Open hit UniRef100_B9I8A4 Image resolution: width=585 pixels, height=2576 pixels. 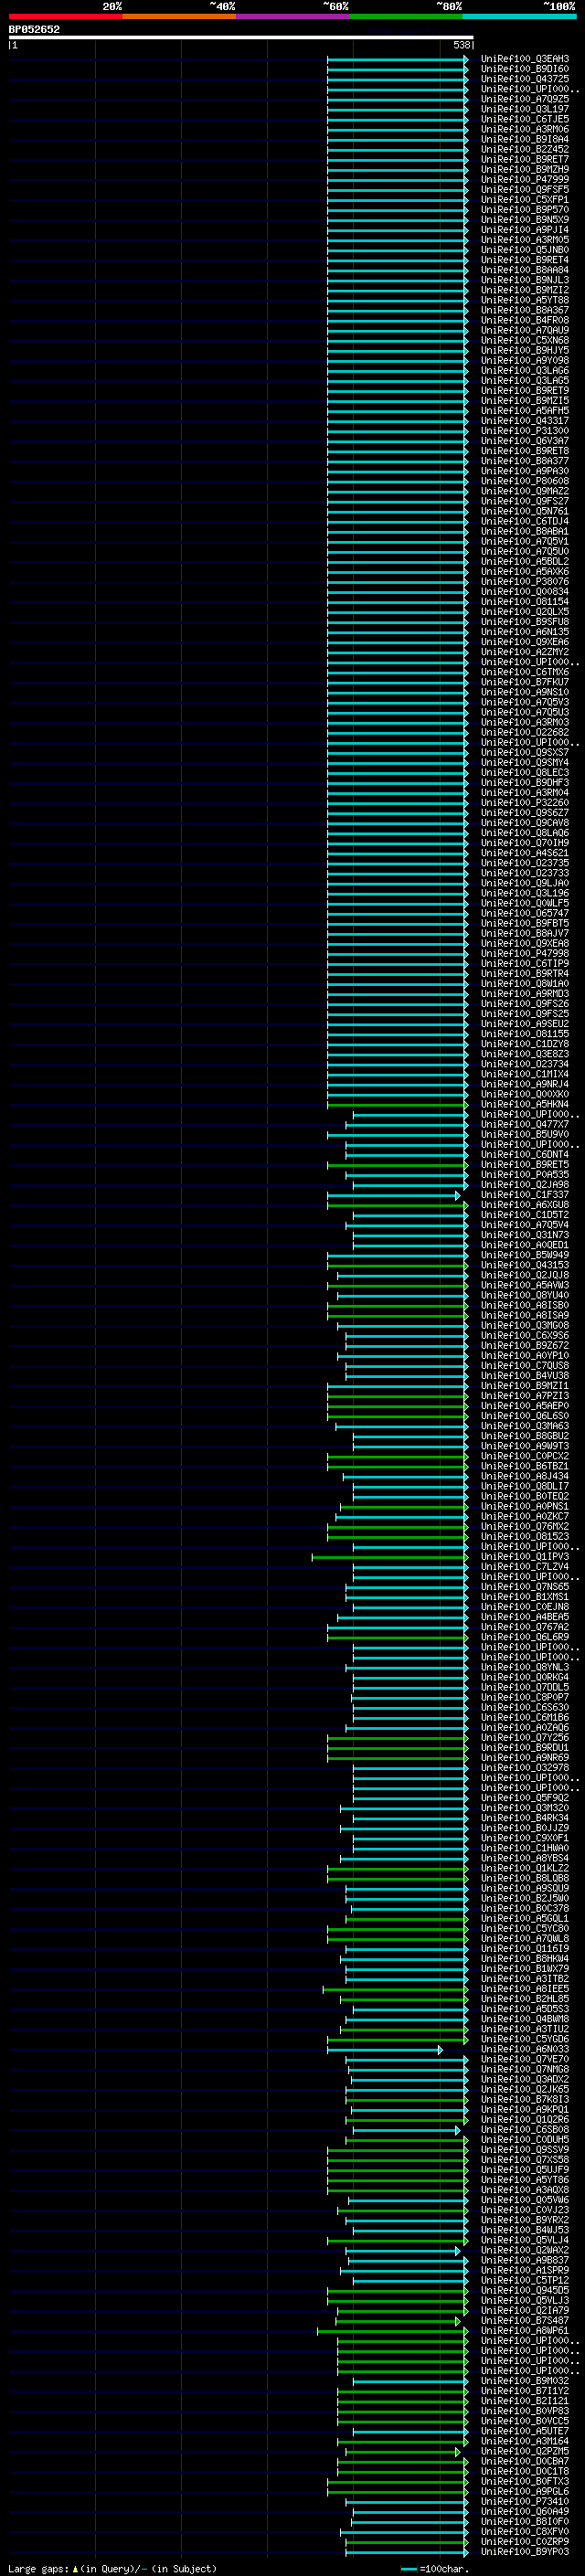(525, 139)
